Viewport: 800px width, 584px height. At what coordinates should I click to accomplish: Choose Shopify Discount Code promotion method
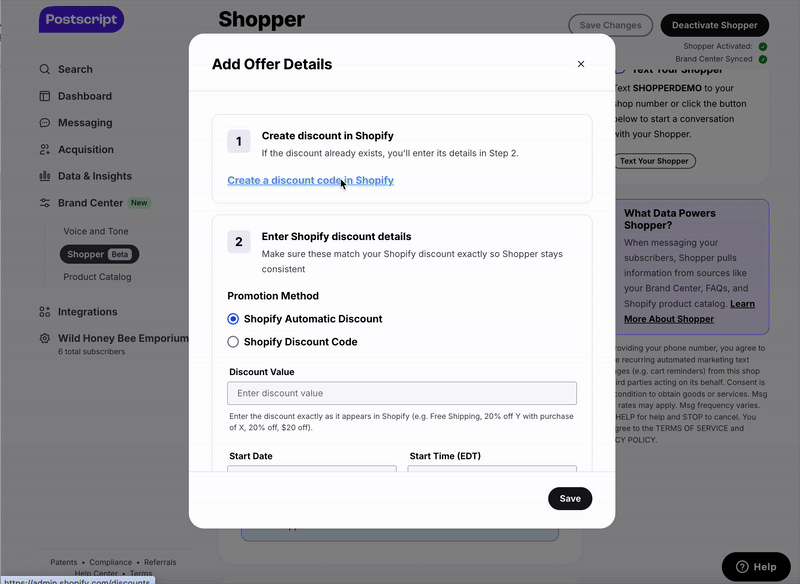coord(232,341)
